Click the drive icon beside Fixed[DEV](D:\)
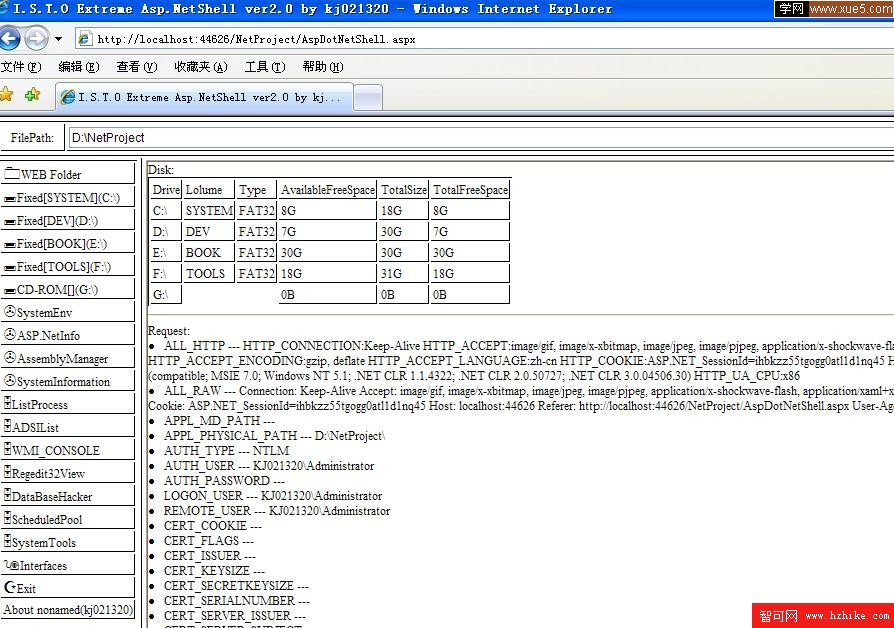894x628 pixels. pos(10,222)
